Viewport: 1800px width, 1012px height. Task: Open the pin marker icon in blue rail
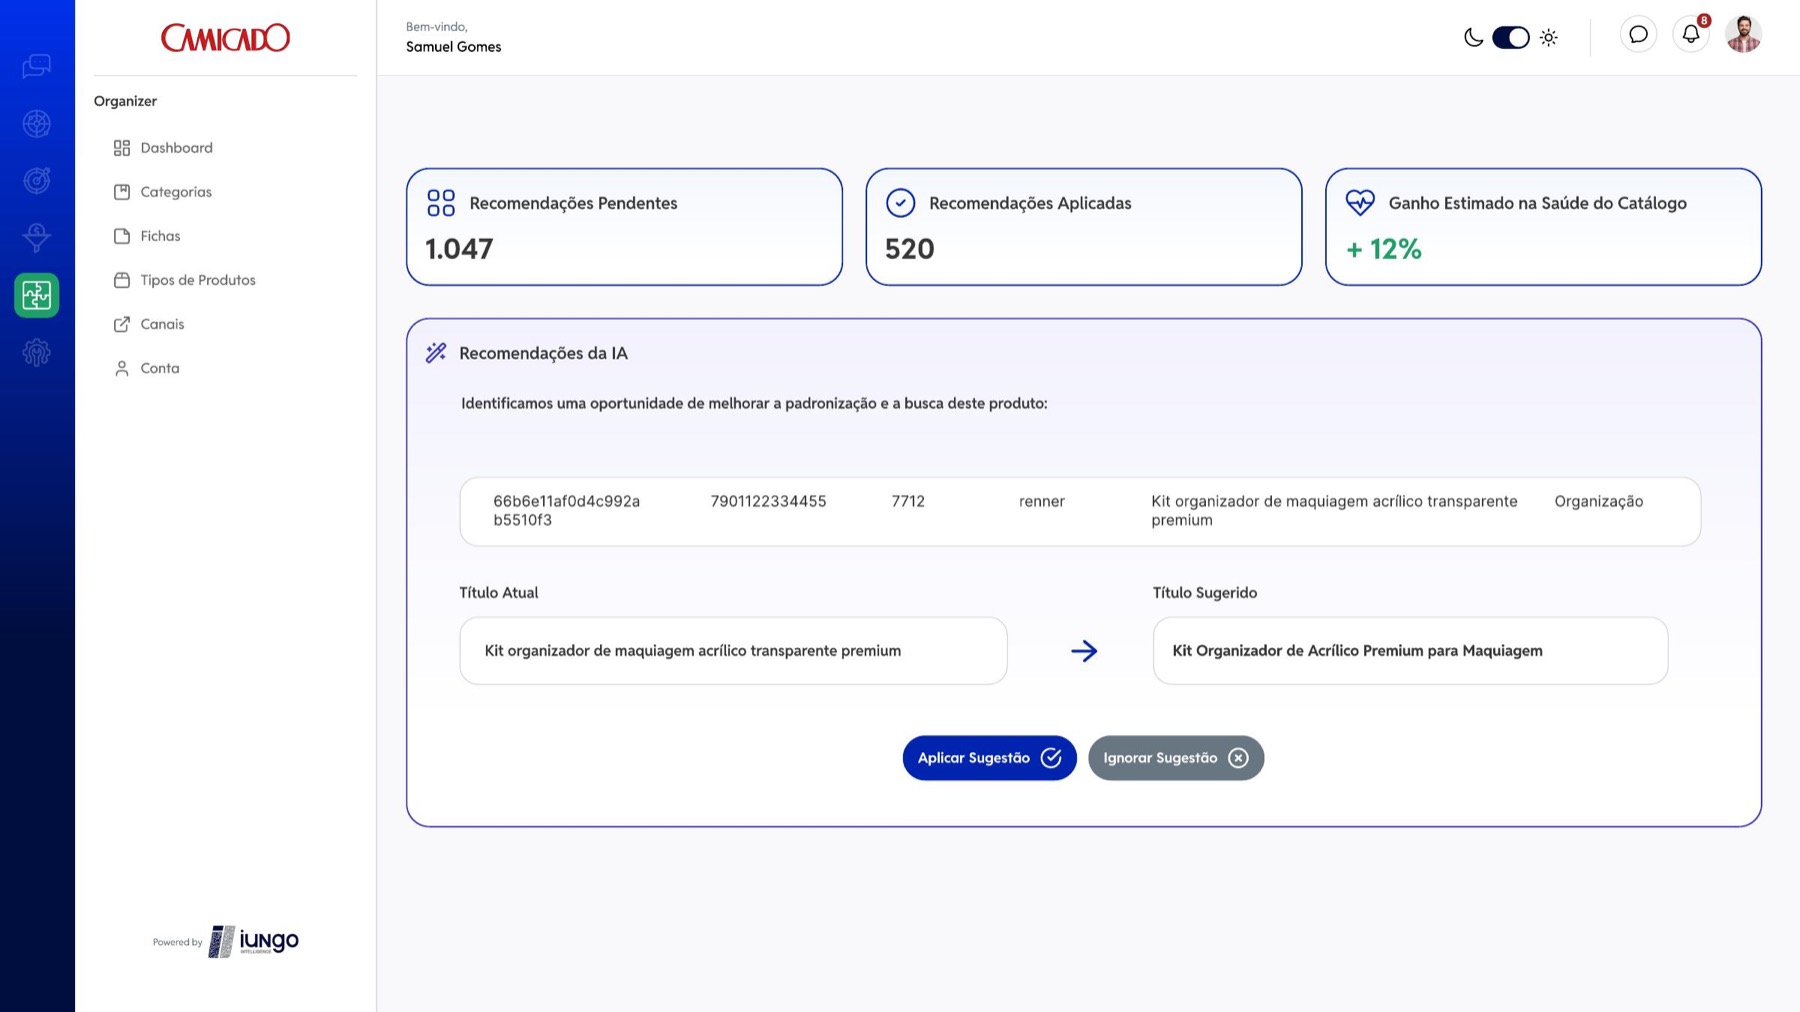click(37, 237)
